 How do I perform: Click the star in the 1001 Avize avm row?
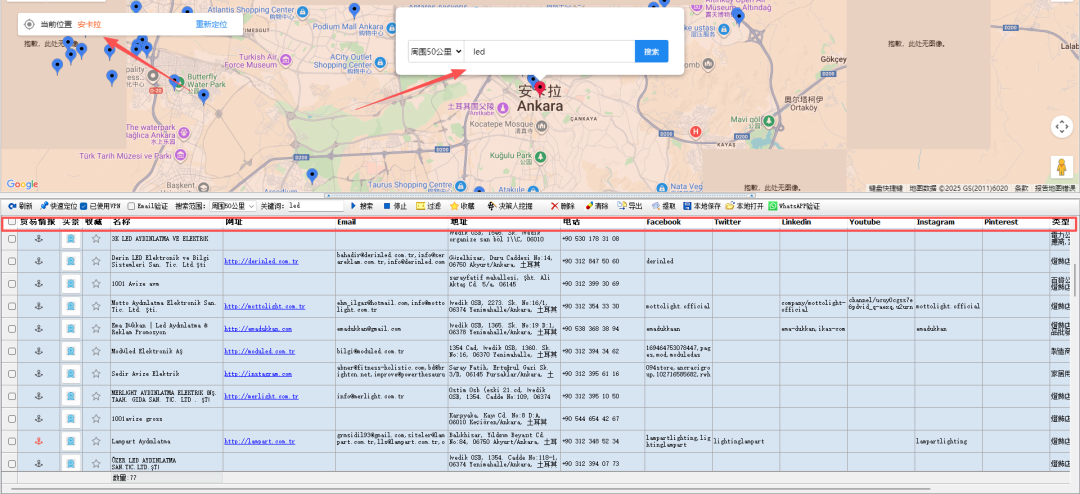(x=96, y=283)
